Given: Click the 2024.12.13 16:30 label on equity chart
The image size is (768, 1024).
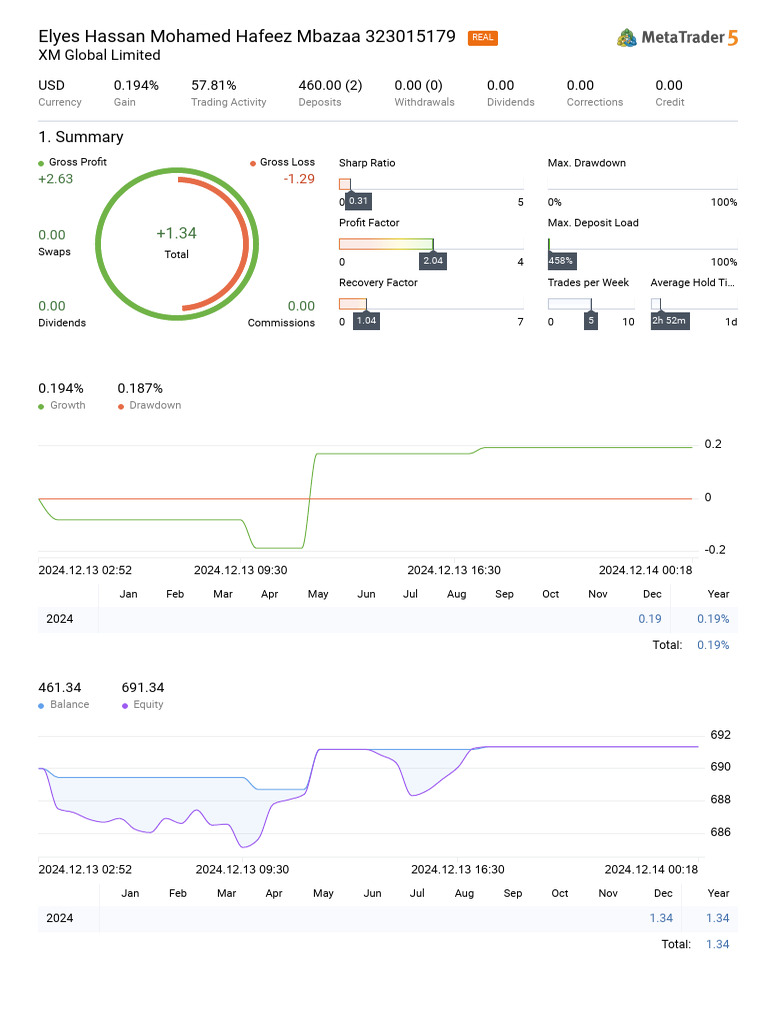Looking at the screenshot, I should [x=458, y=869].
